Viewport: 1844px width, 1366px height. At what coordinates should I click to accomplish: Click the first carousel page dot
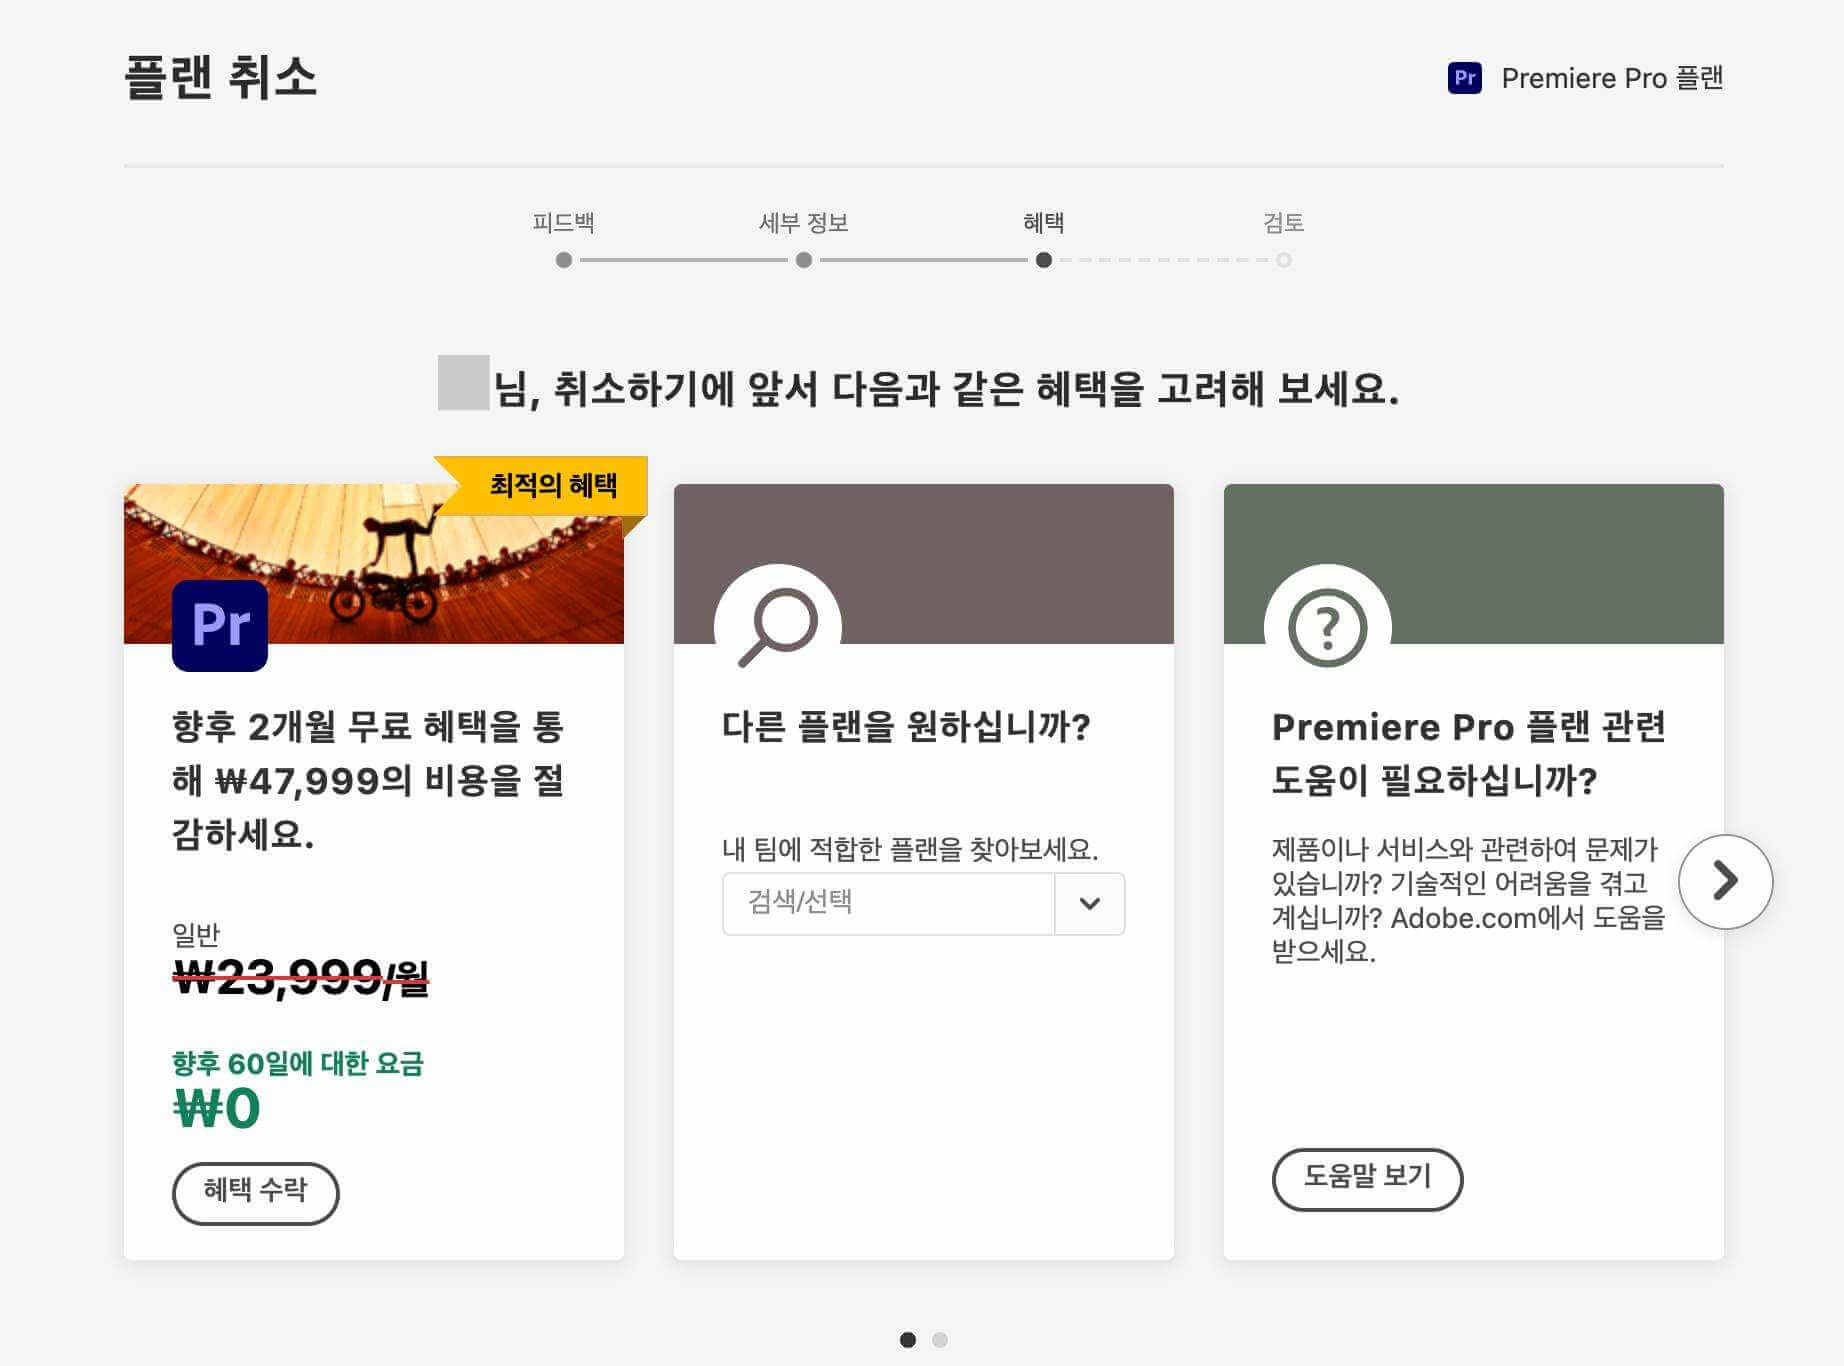point(908,1340)
